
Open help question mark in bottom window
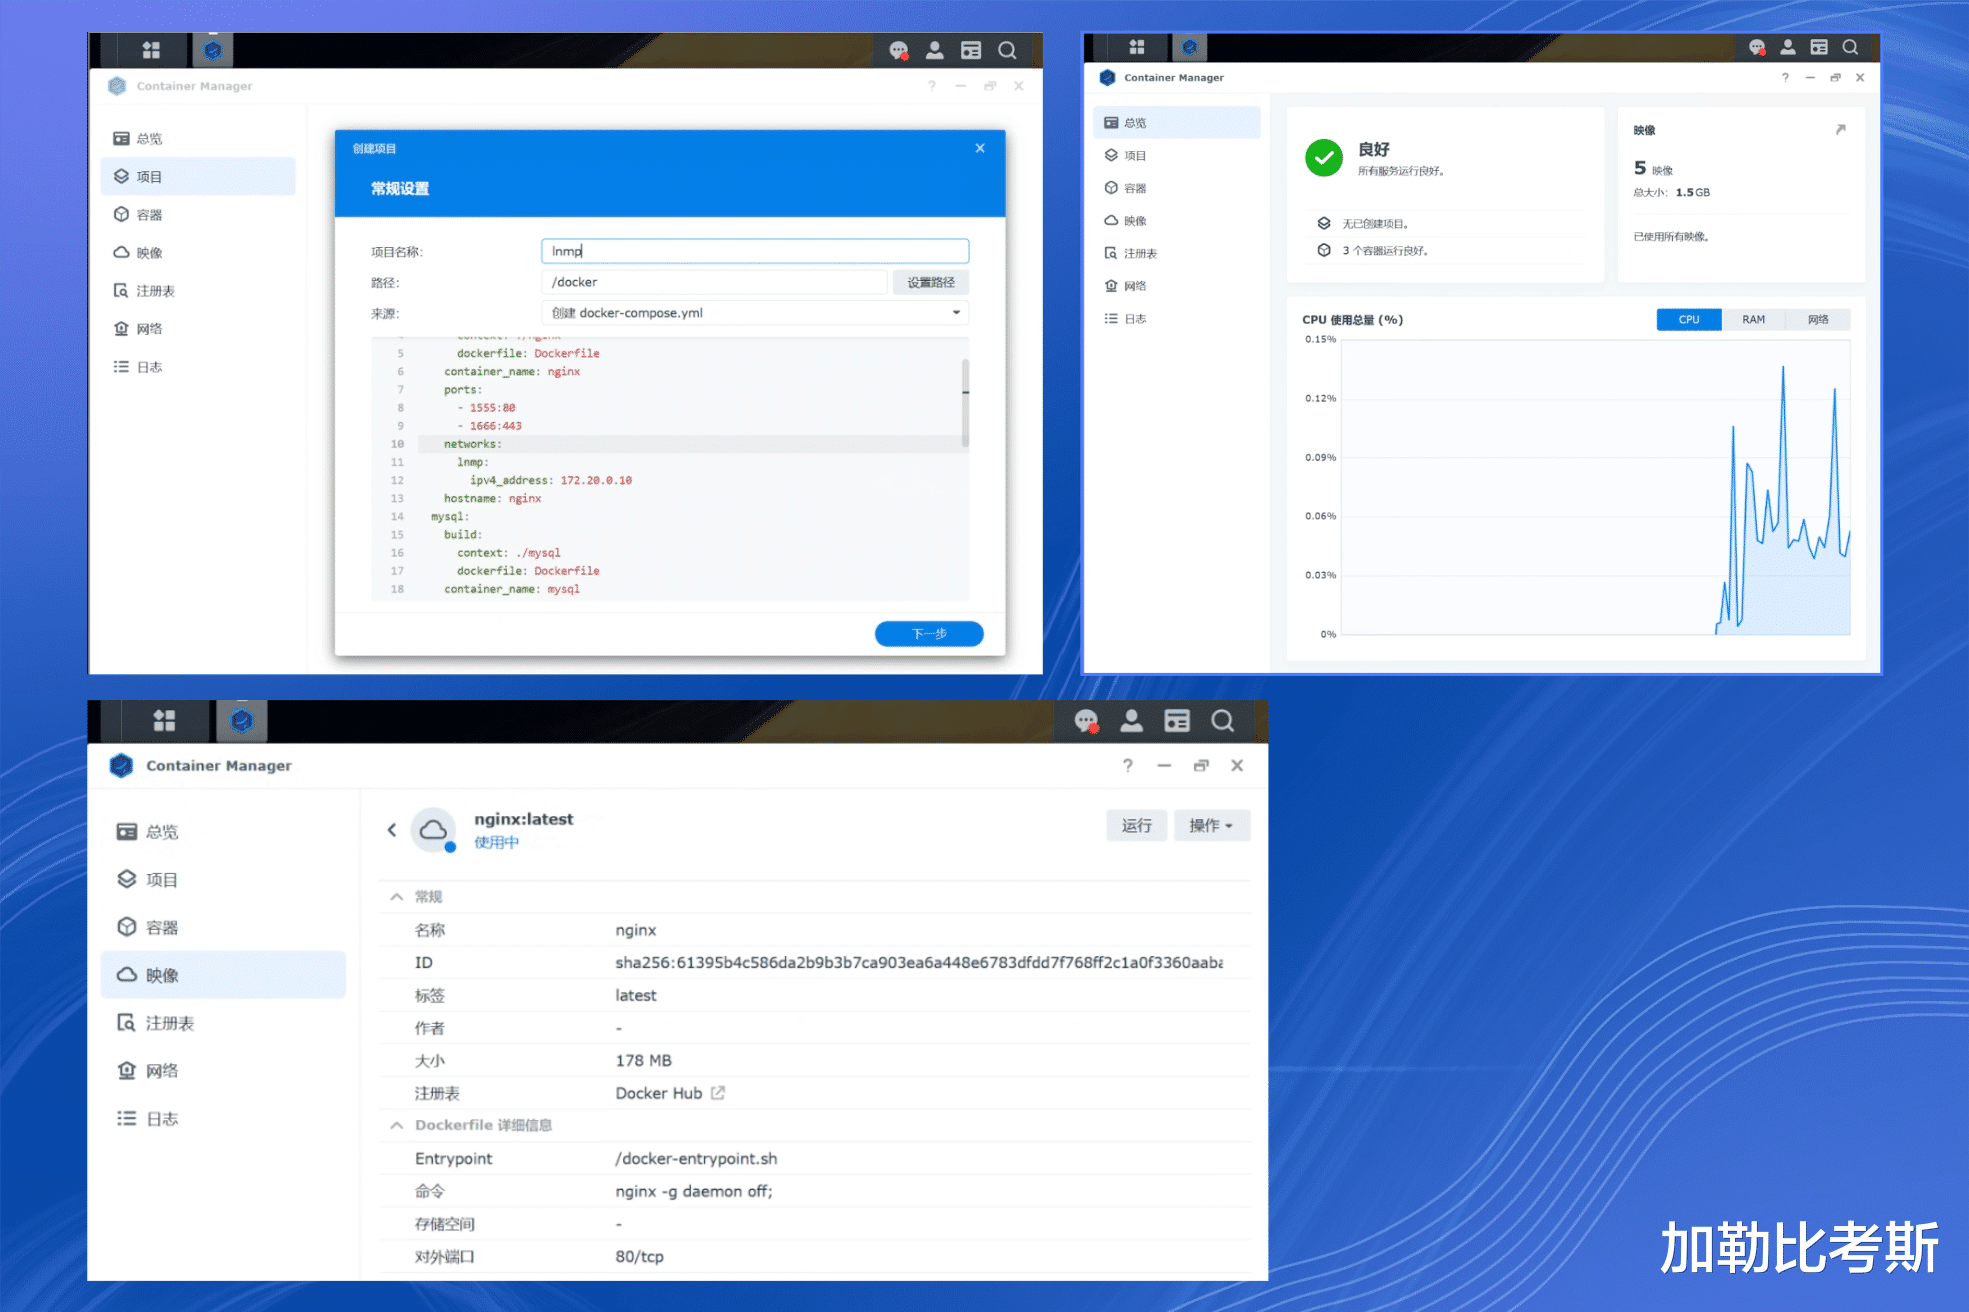[x=1128, y=765]
